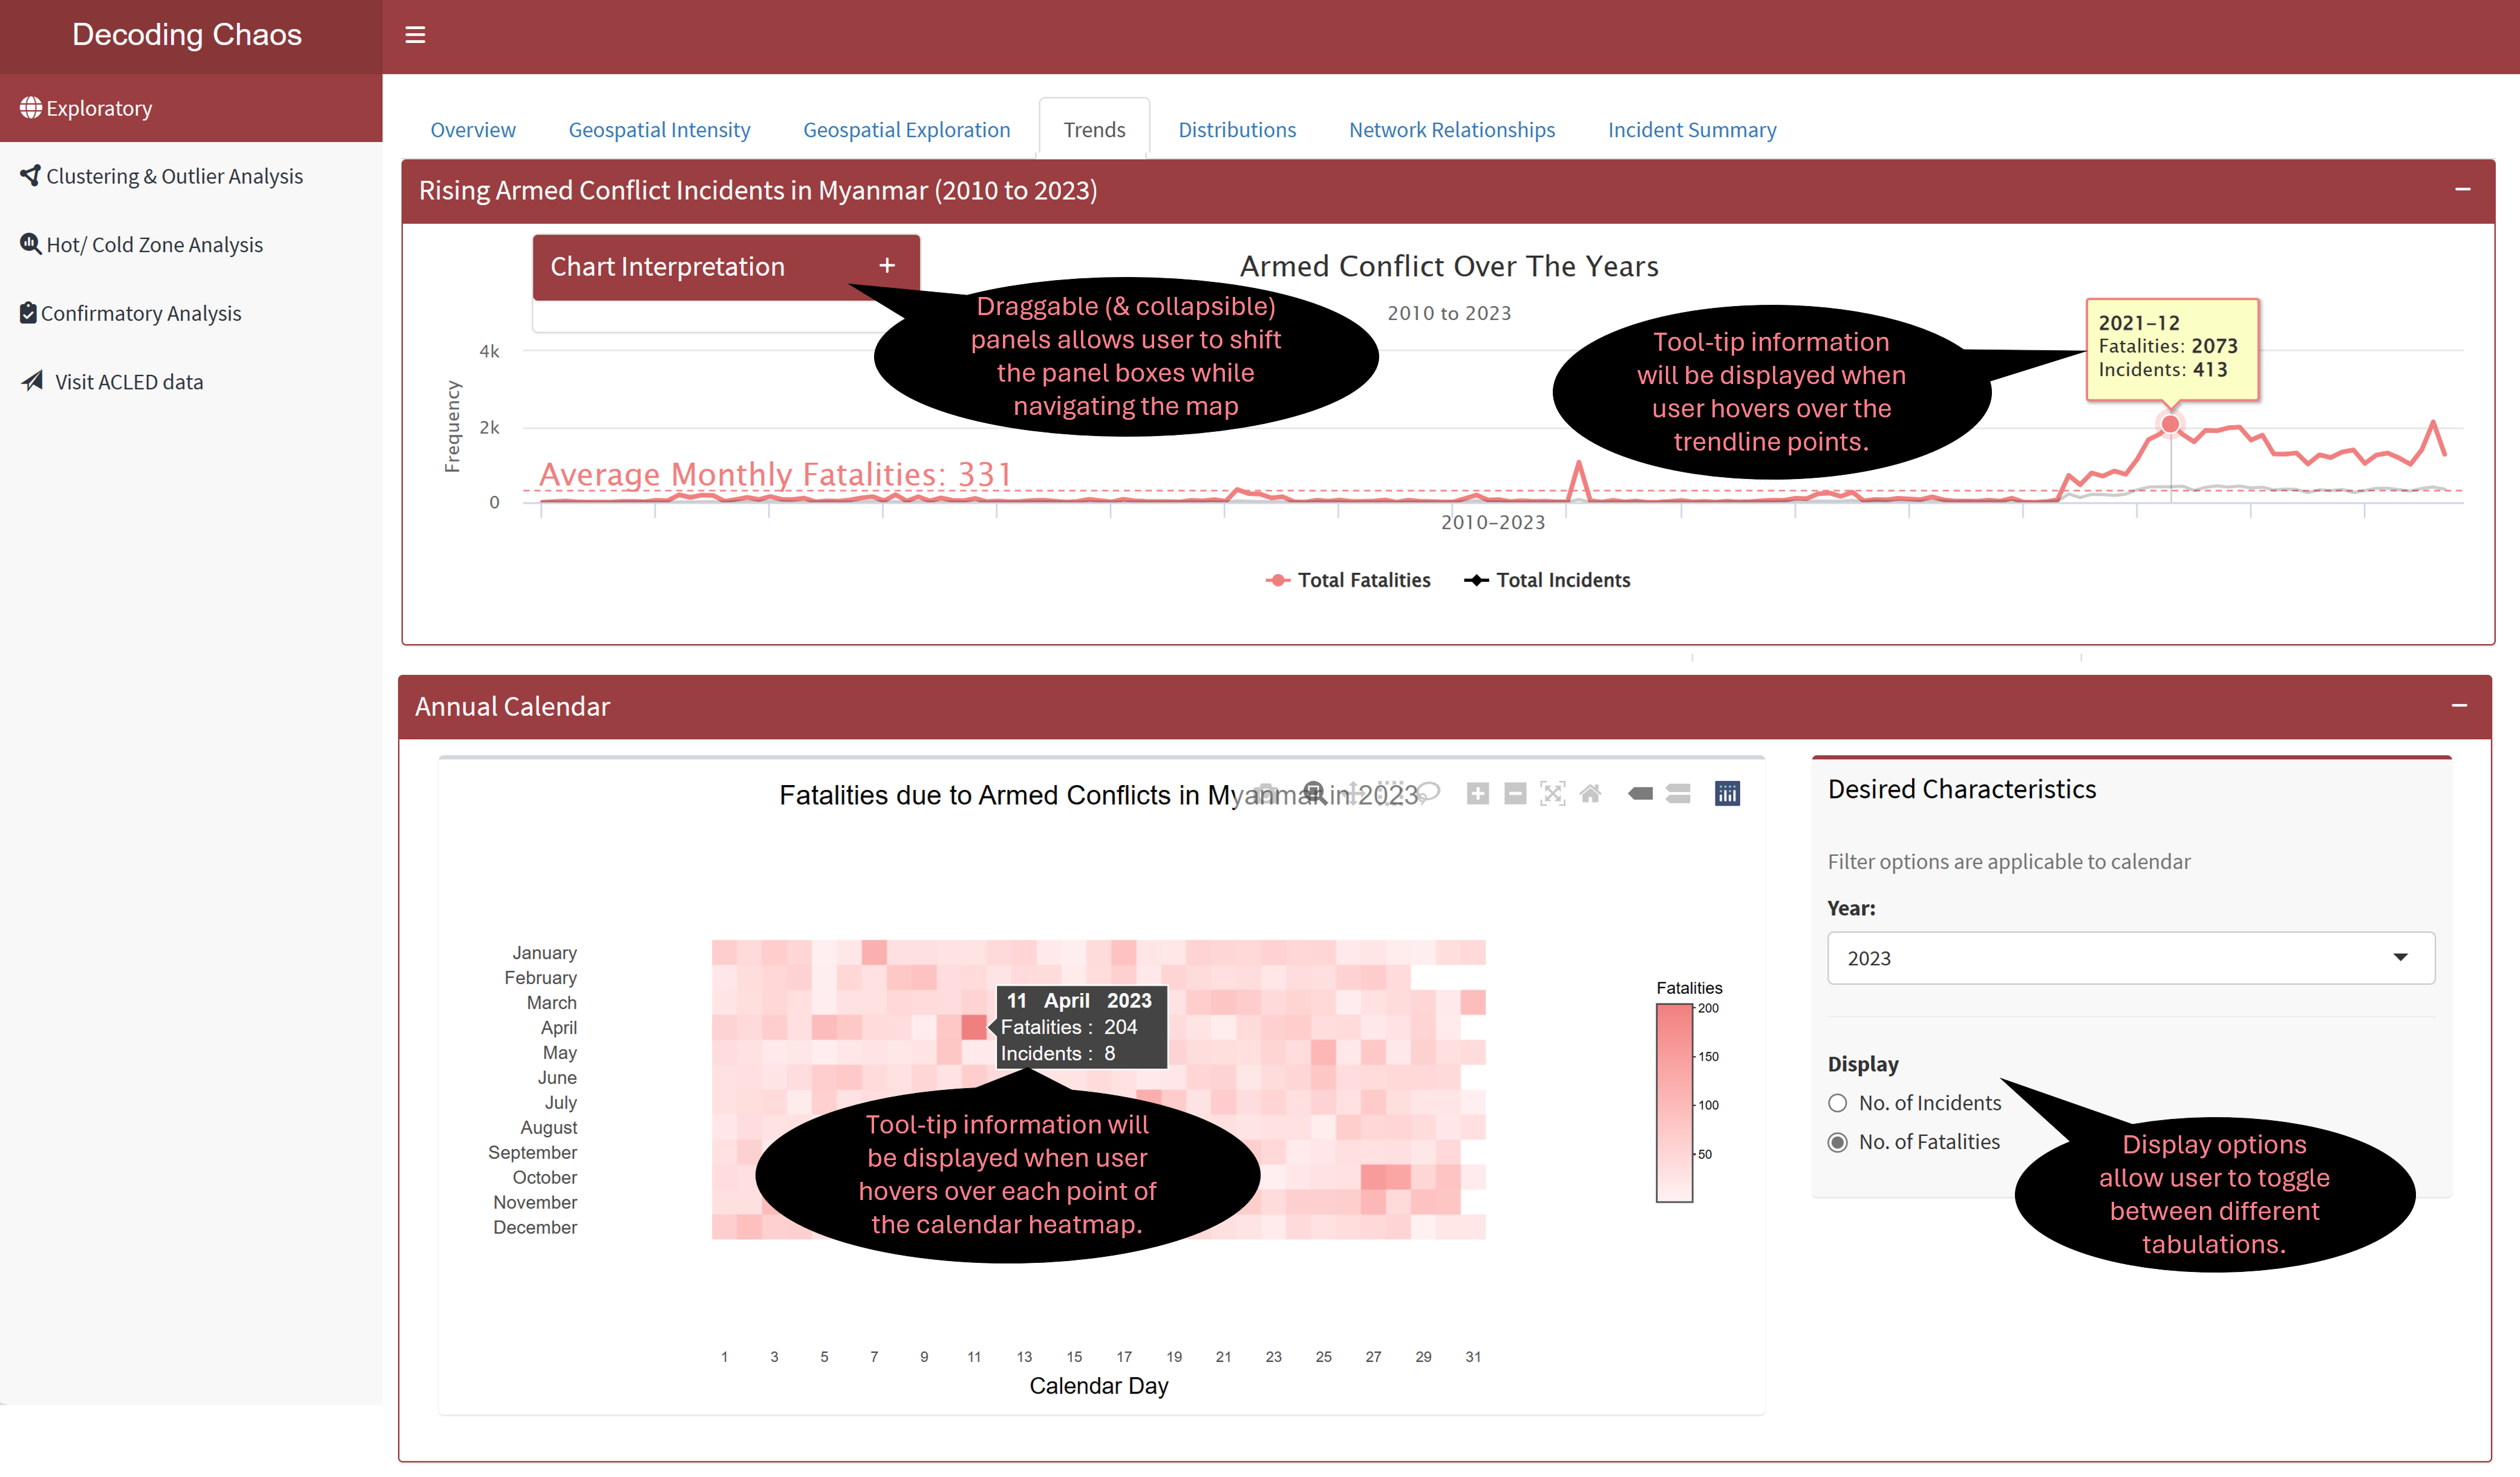This screenshot has height=1477, width=2520.
Task: Click the Plotly zoom in icon
Action: 1477,794
